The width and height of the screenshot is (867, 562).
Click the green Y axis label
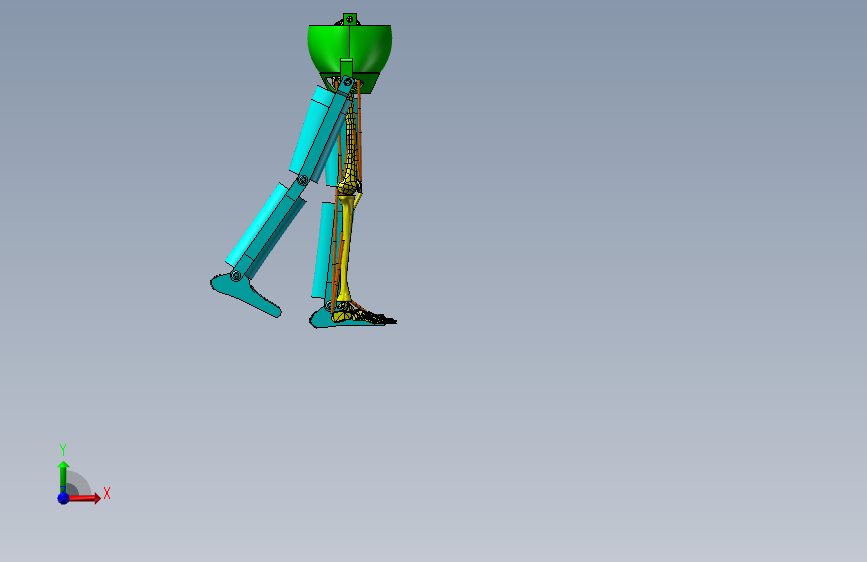63,450
